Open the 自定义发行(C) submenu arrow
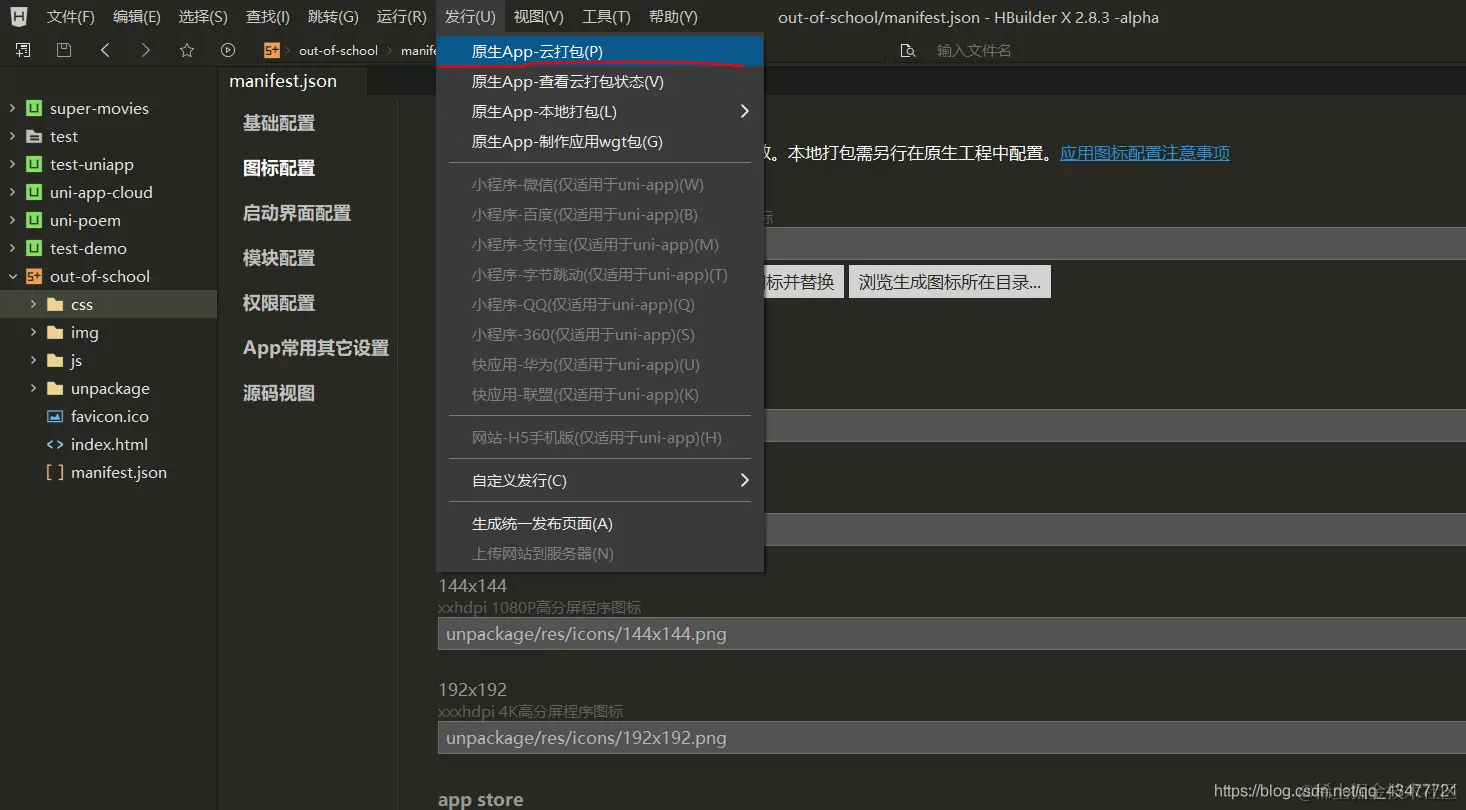Image resolution: width=1466 pixels, height=810 pixels. coord(744,480)
